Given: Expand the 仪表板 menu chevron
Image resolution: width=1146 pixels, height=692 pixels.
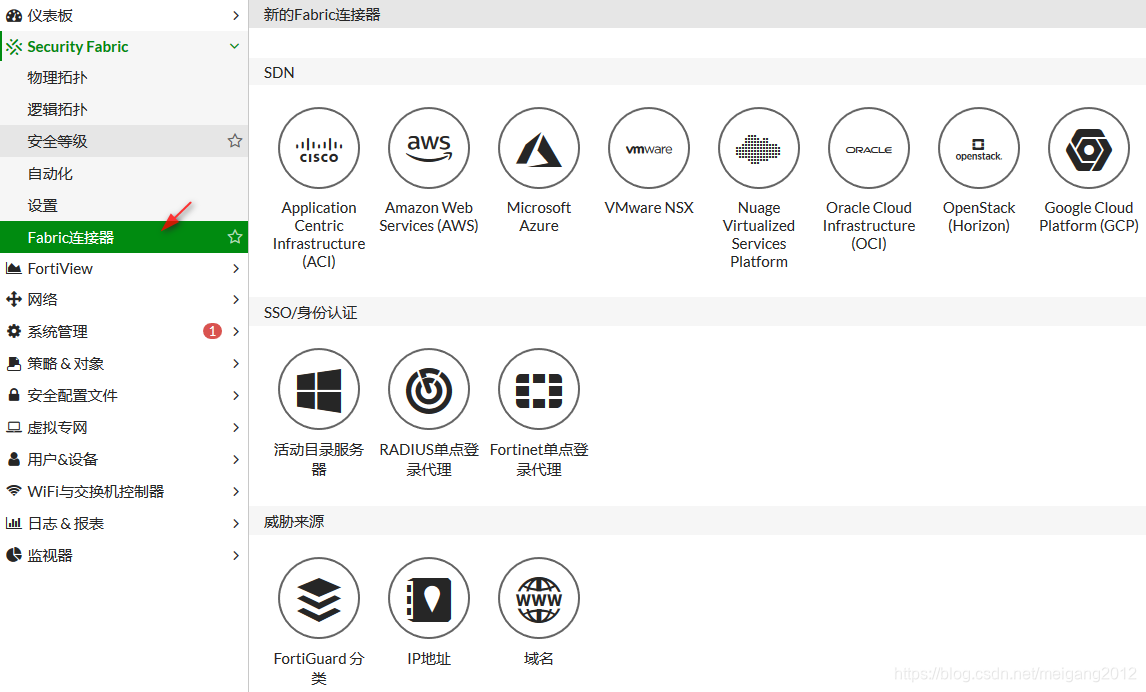Looking at the screenshot, I should click(x=235, y=15).
